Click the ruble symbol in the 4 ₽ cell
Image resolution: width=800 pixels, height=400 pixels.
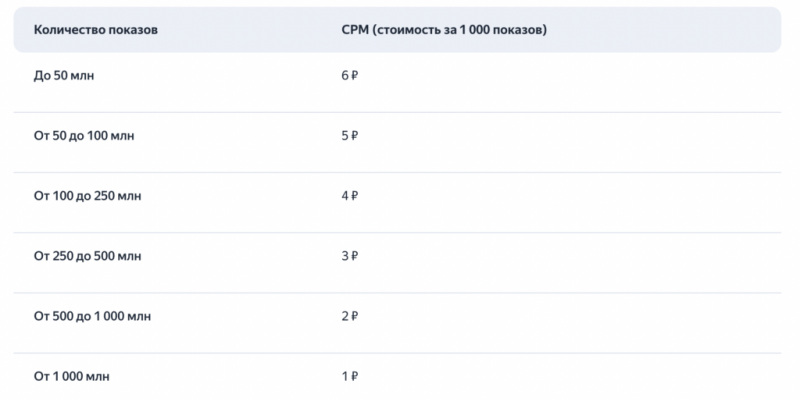click(x=355, y=196)
